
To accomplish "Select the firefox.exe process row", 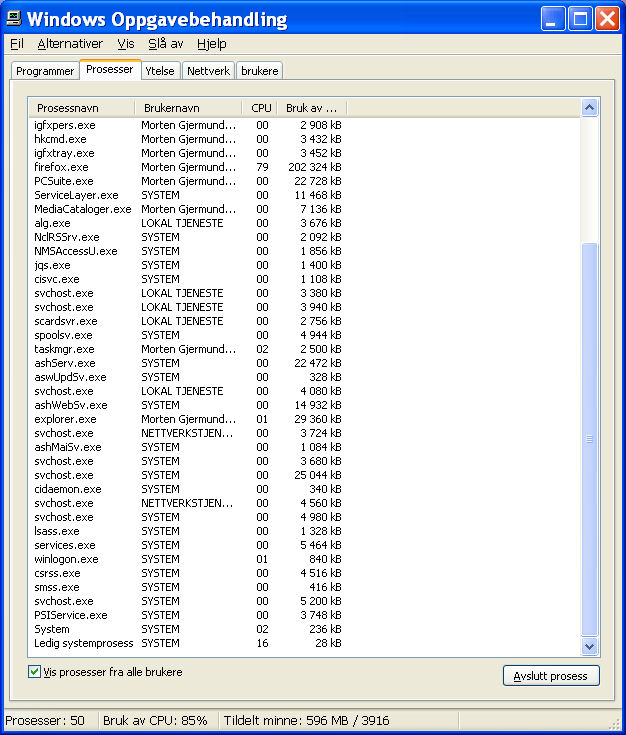I will click(188, 167).
